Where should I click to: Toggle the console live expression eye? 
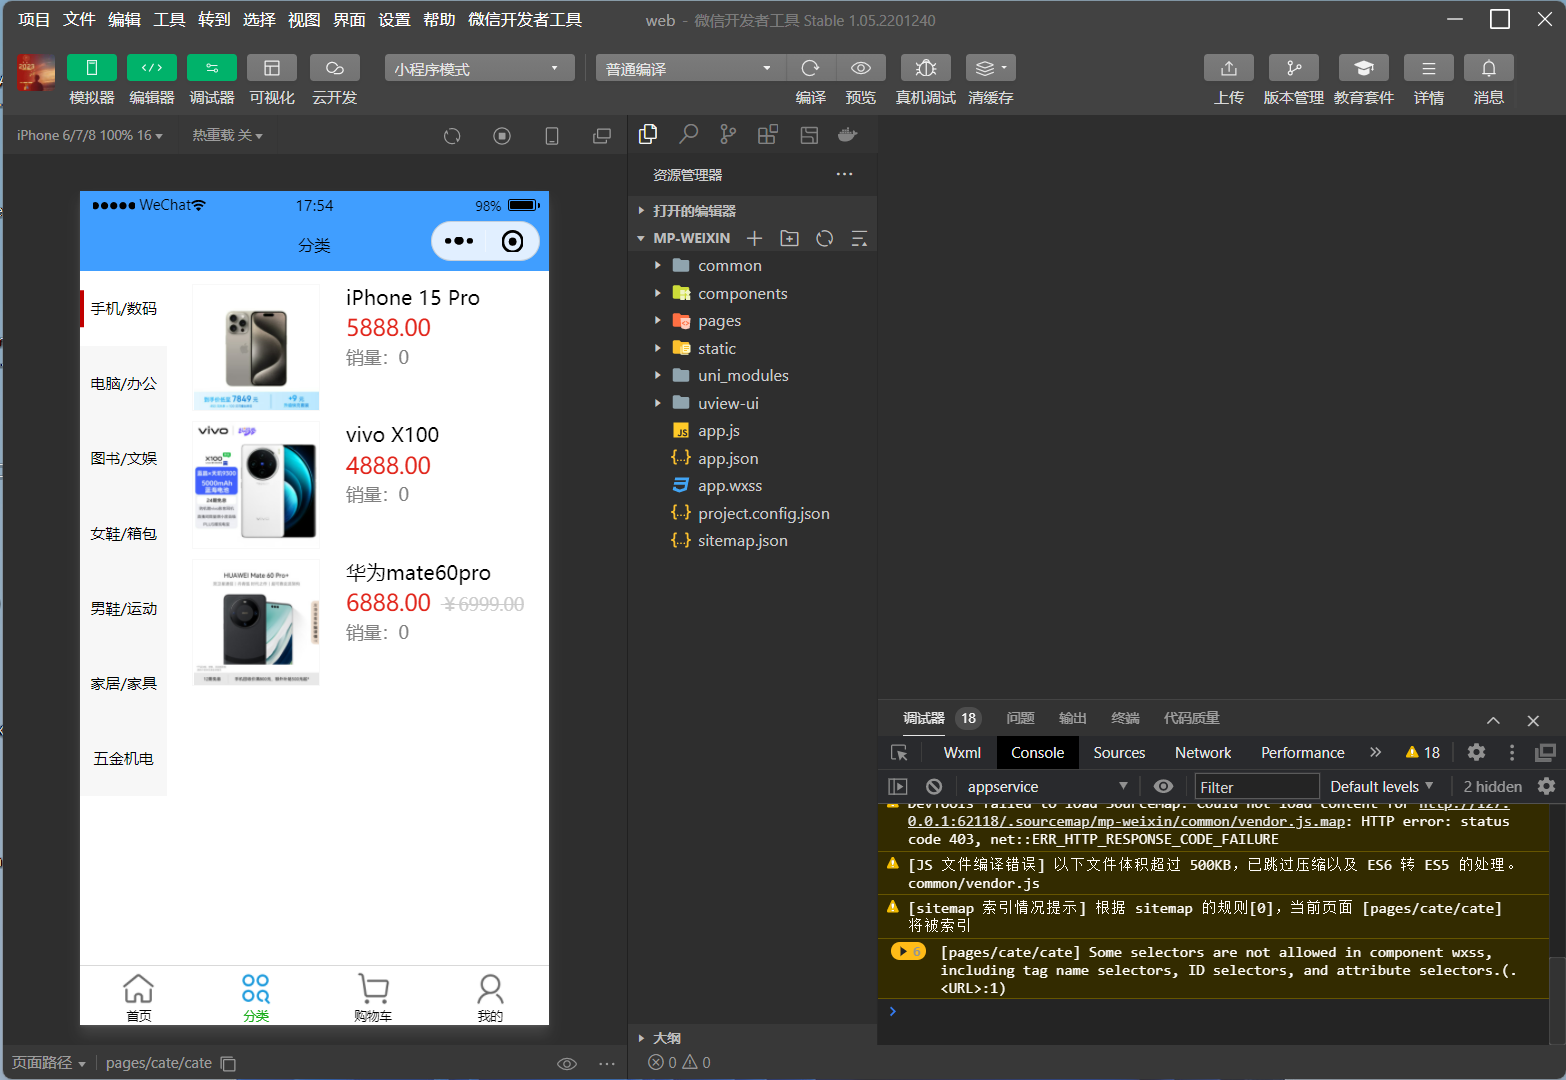click(1163, 787)
